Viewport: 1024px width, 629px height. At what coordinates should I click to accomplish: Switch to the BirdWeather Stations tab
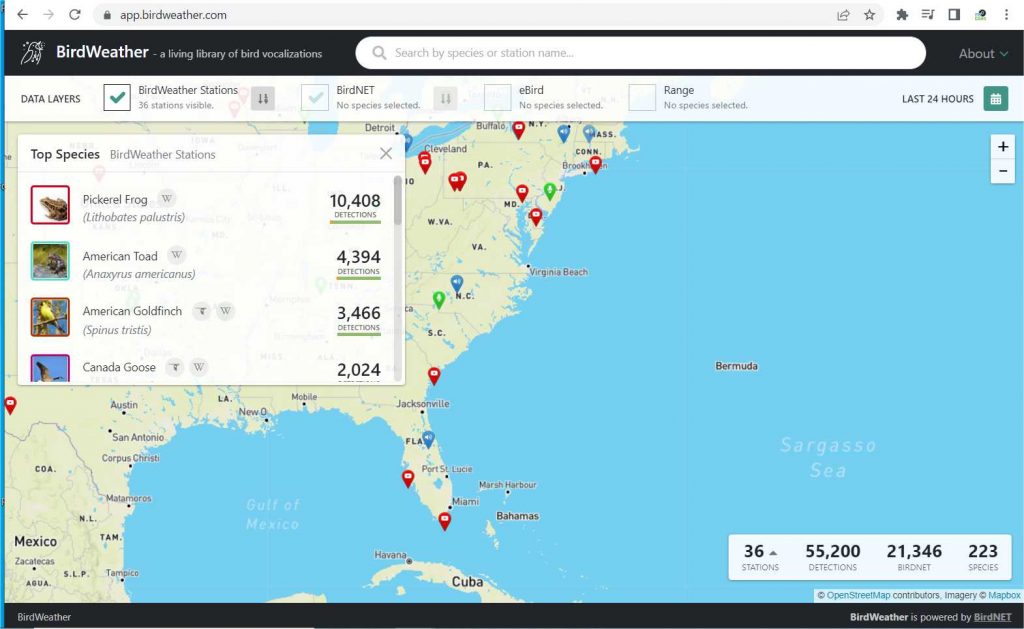tap(163, 154)
